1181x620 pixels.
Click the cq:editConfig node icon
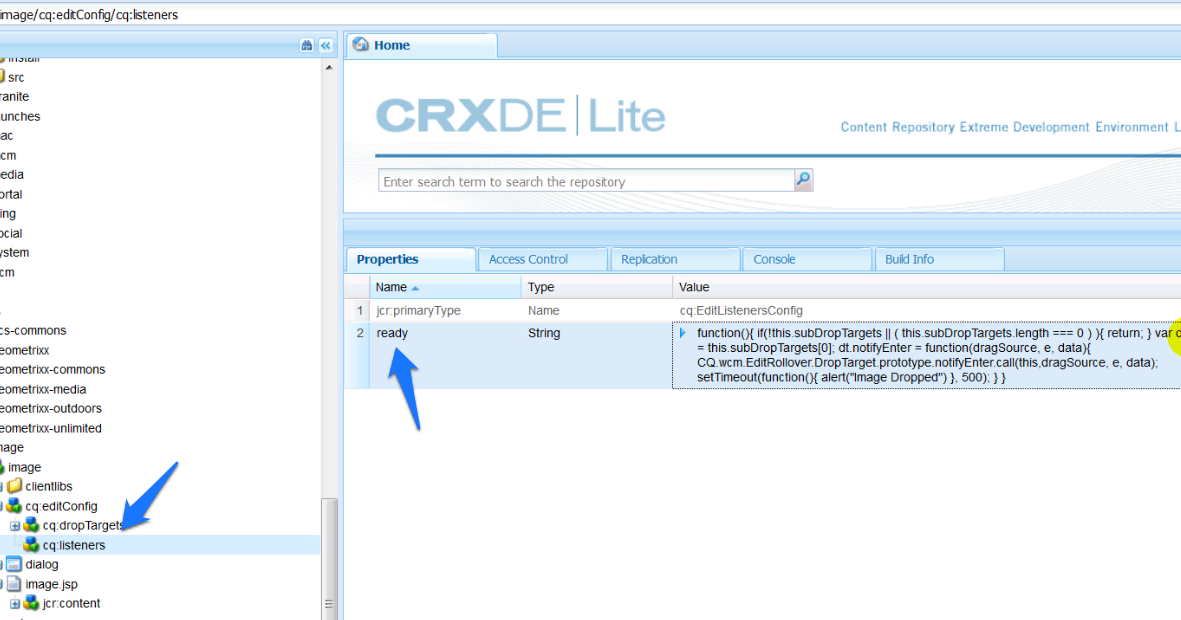14,505
